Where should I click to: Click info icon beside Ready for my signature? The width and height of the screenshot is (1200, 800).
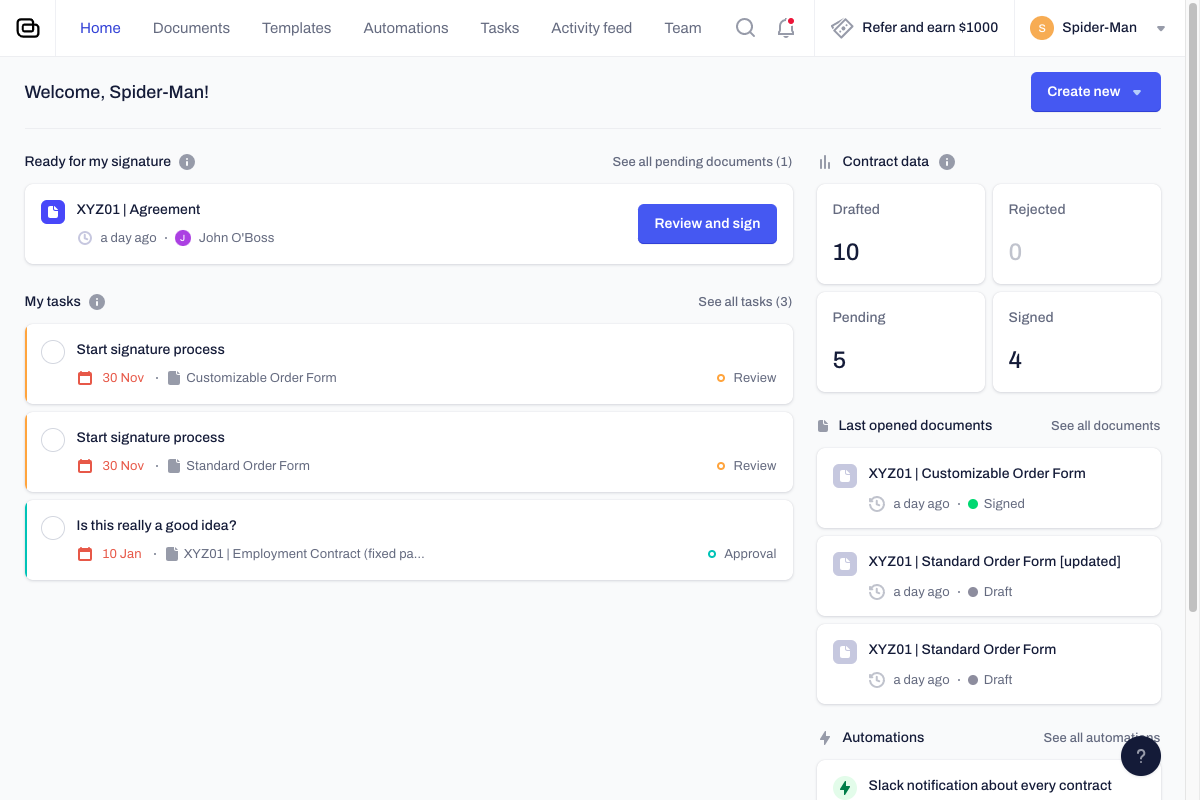187,162
